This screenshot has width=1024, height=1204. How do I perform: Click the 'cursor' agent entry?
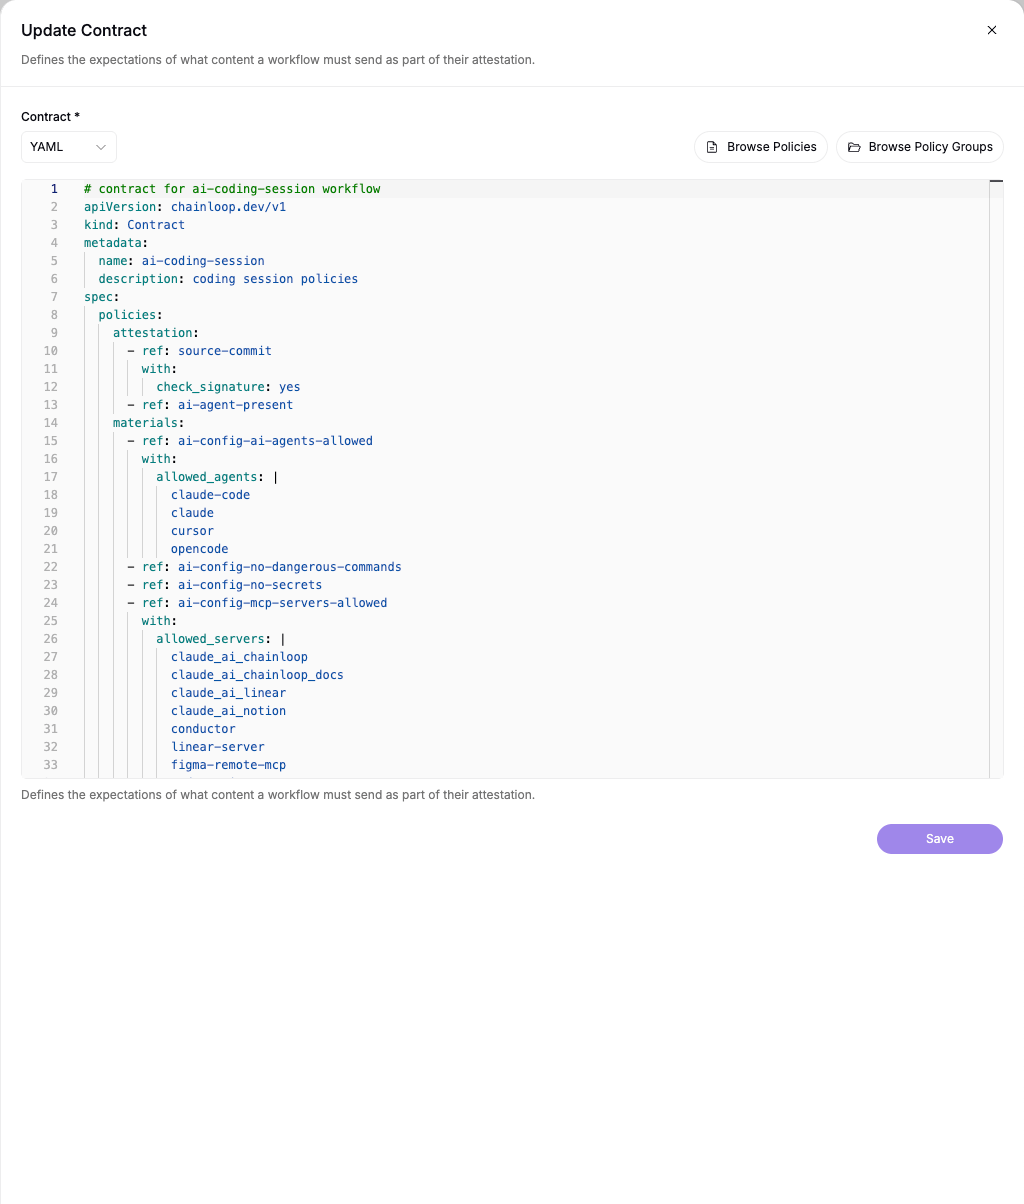192,531
